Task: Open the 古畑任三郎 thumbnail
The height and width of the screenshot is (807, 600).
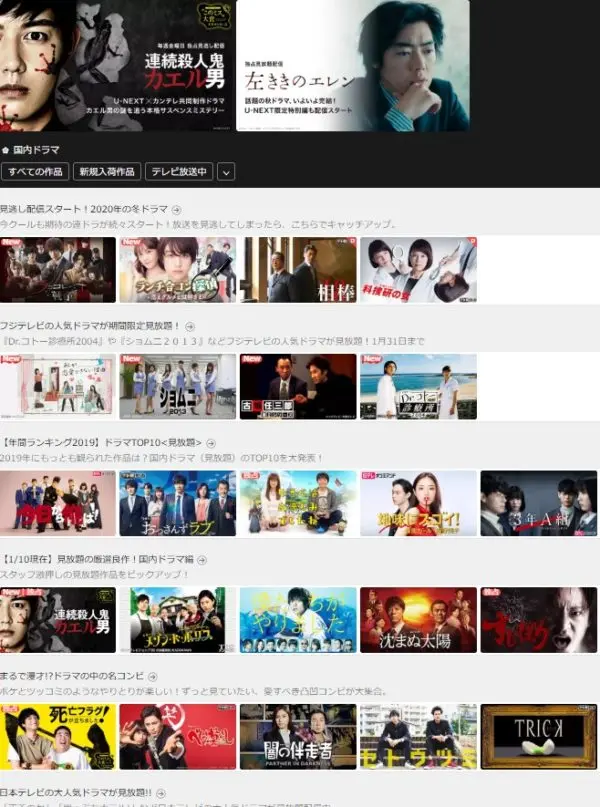Action: click(298, 387)
